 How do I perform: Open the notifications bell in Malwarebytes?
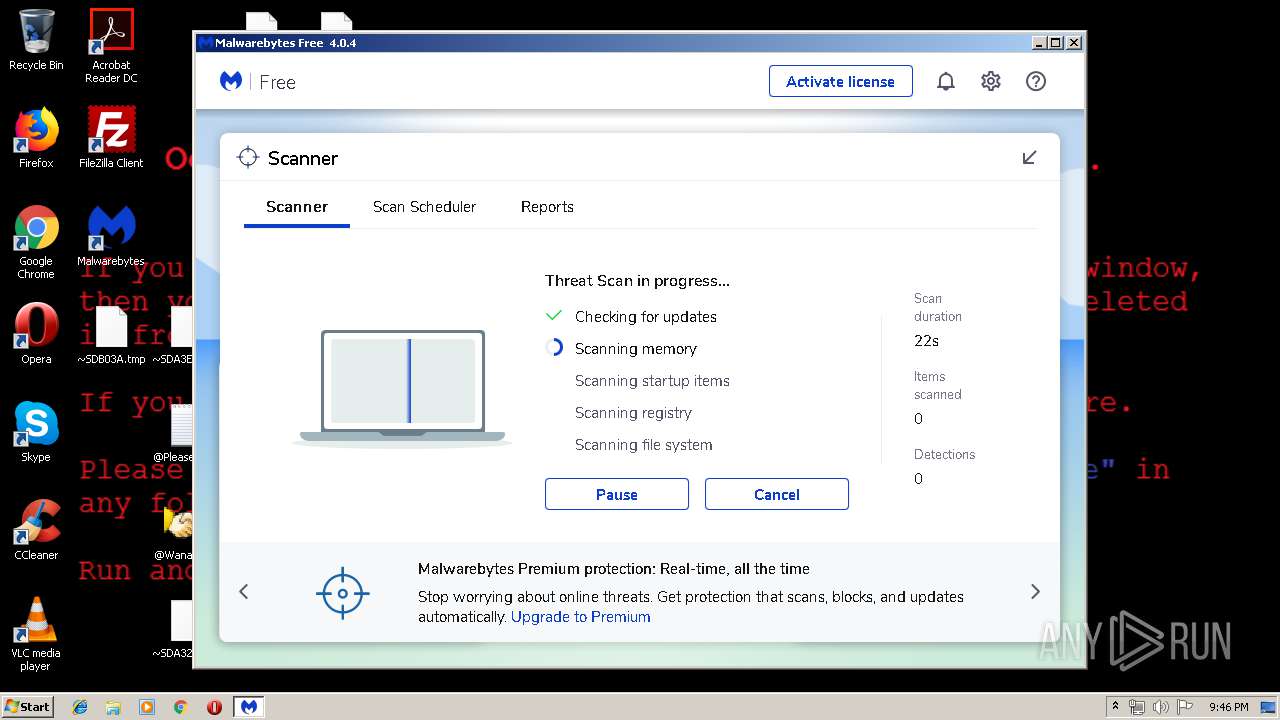[x=945, y=82]
